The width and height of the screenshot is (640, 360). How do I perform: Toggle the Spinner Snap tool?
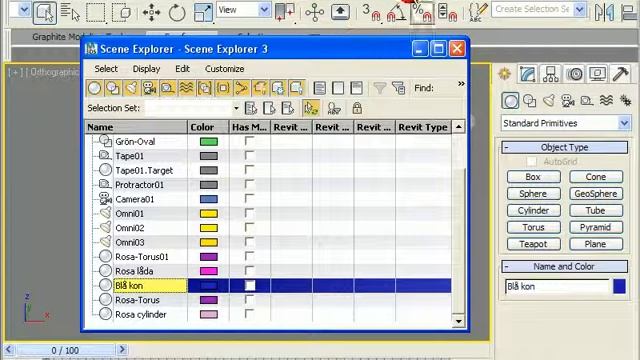point(447,12)
